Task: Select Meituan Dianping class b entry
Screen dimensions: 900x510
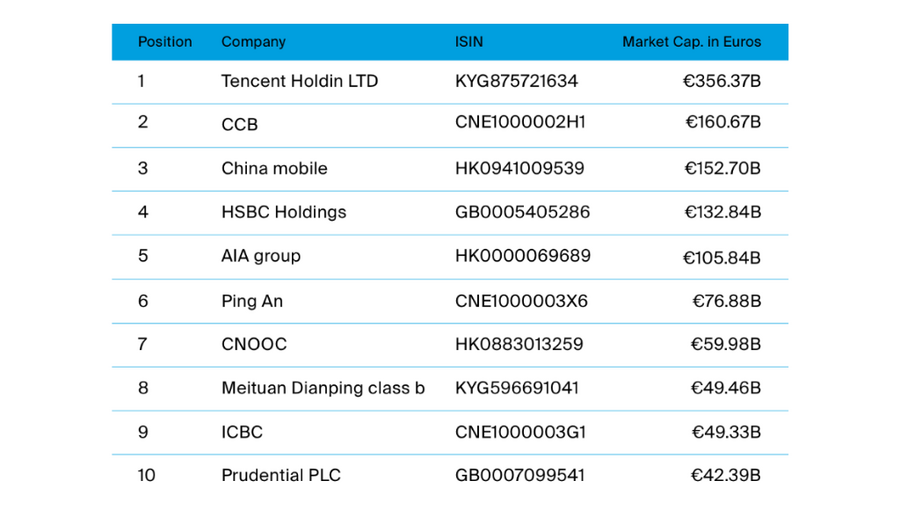Action: [x=323, y=388]
